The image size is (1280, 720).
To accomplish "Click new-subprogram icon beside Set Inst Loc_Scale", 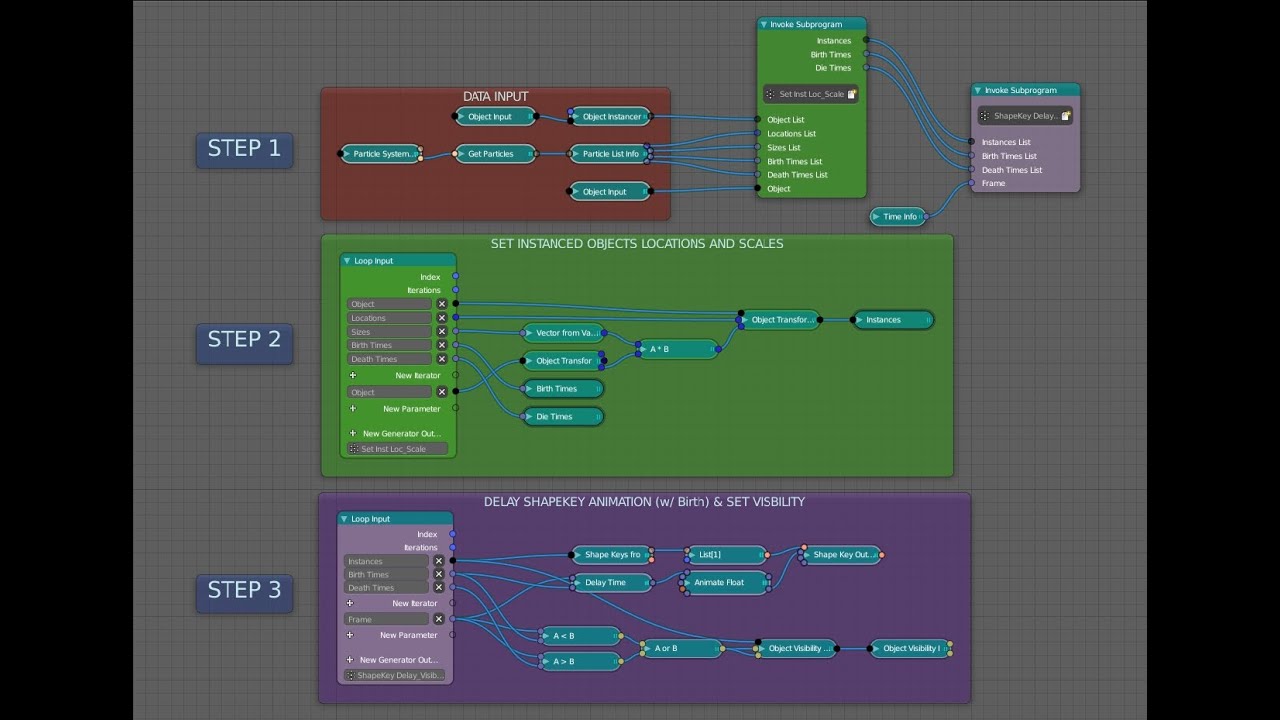I will [852, 94].
